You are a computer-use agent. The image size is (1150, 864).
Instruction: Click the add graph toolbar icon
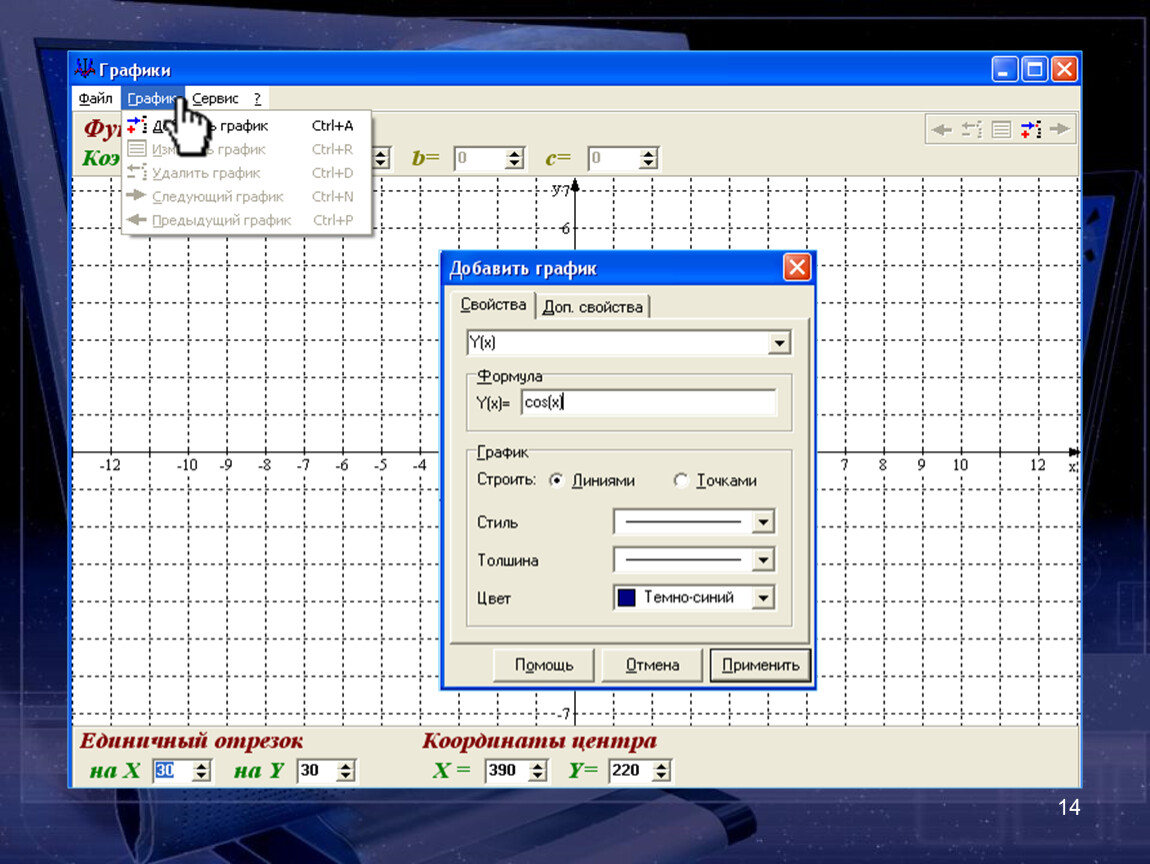click(x=1031, y=130)
